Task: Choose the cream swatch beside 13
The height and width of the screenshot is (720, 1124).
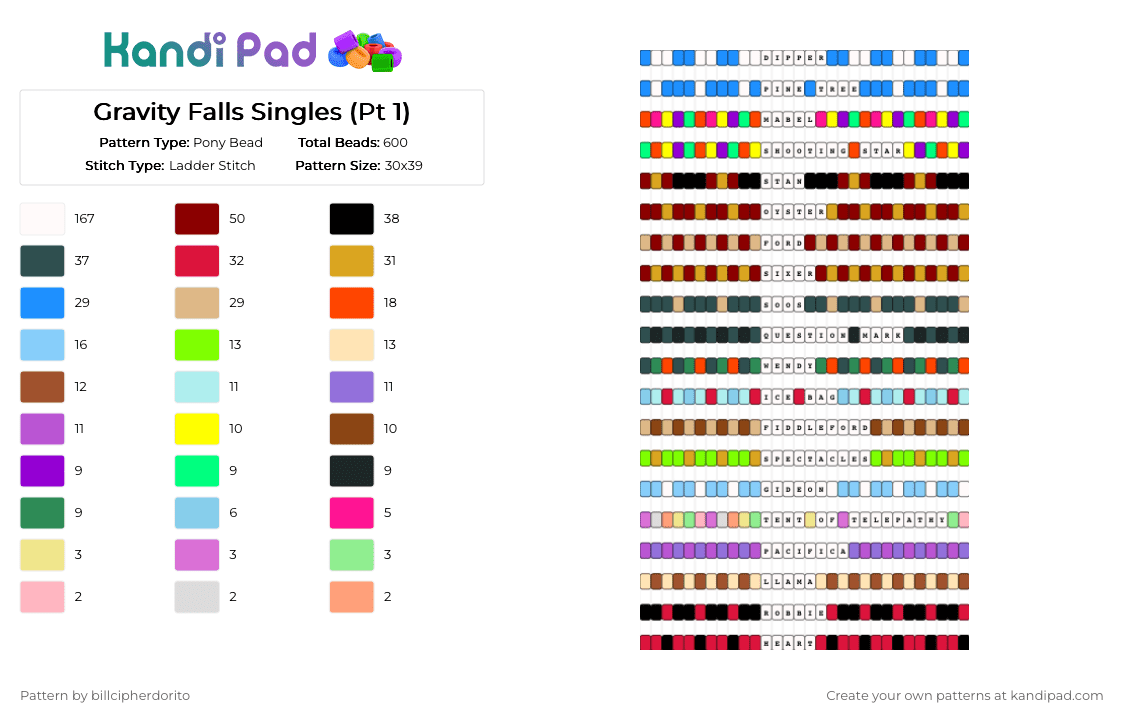Action: (351, 345)
